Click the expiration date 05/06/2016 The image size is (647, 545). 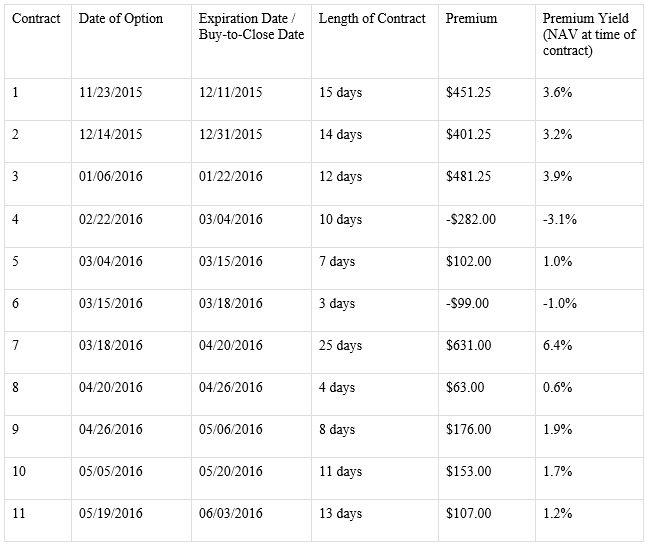230,430
